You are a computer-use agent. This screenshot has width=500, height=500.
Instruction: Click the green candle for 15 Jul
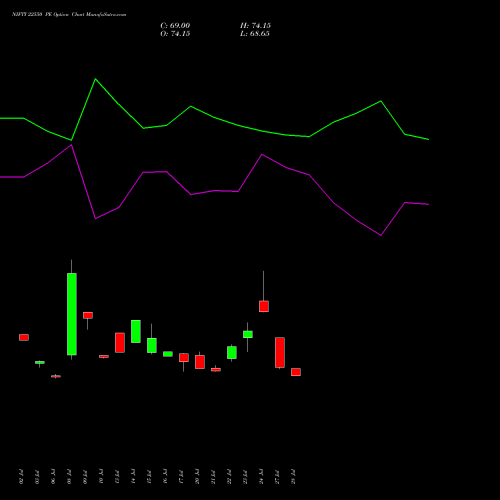click(152, 345)
